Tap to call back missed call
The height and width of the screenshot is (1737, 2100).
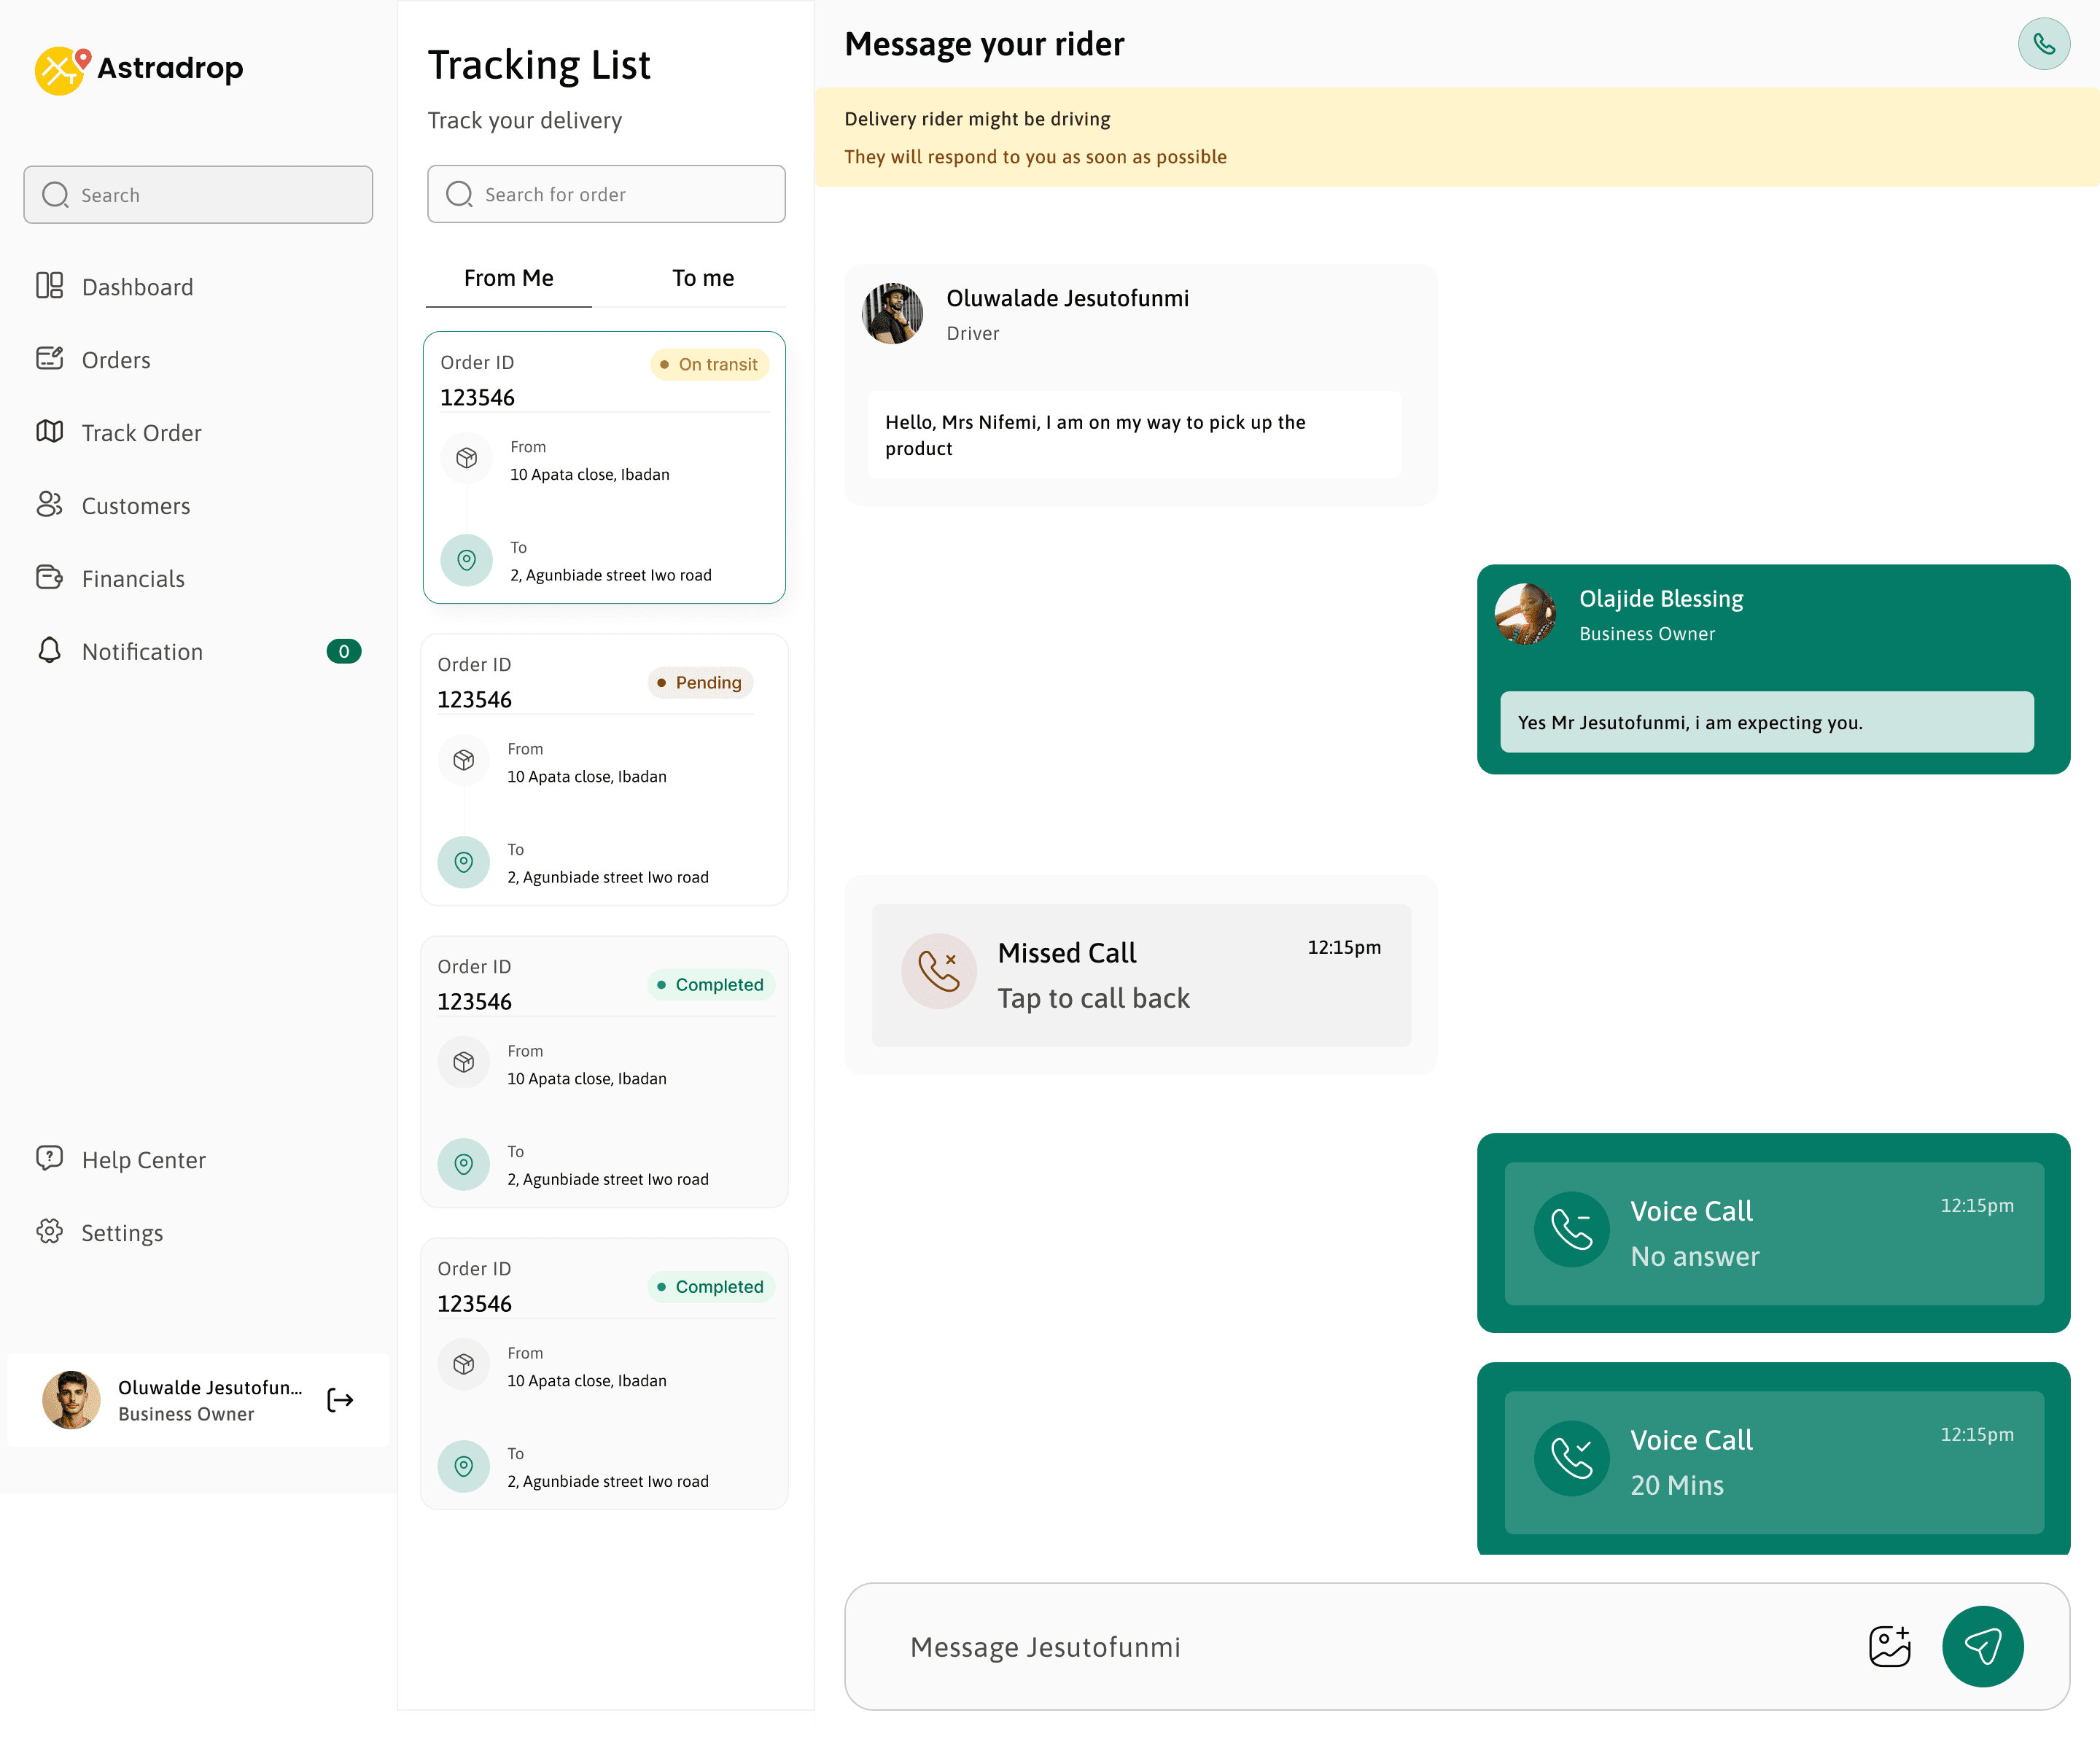tap(1093, 998)
